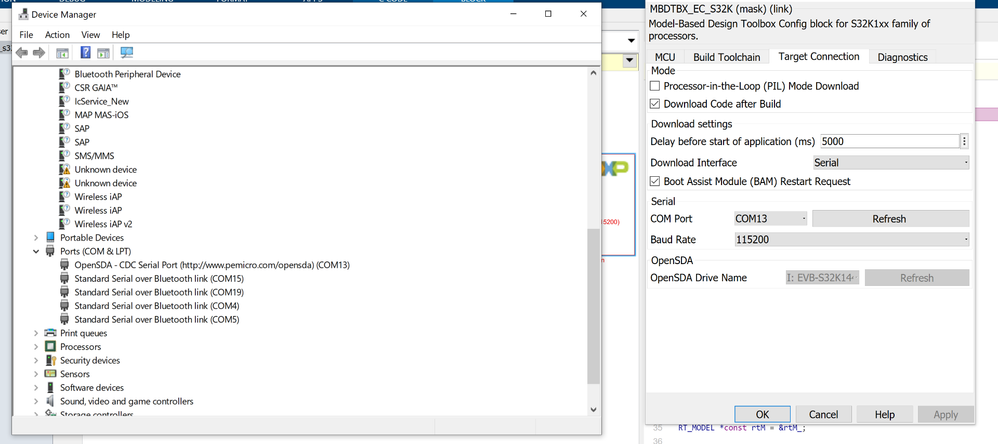Select the SMS/MMS device icon
Screen dimensions: 998x444
coord(64,156)
